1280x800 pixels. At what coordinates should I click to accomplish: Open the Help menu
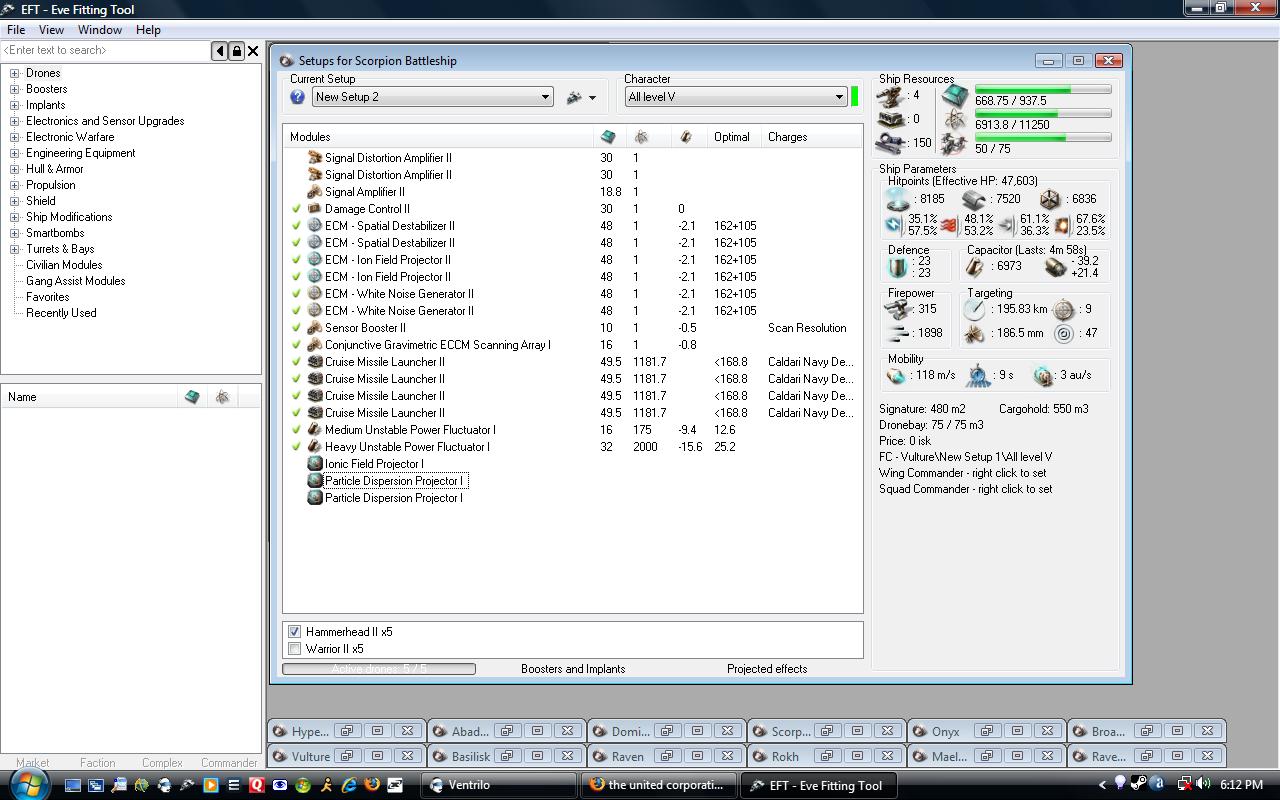tap(148, 30)
